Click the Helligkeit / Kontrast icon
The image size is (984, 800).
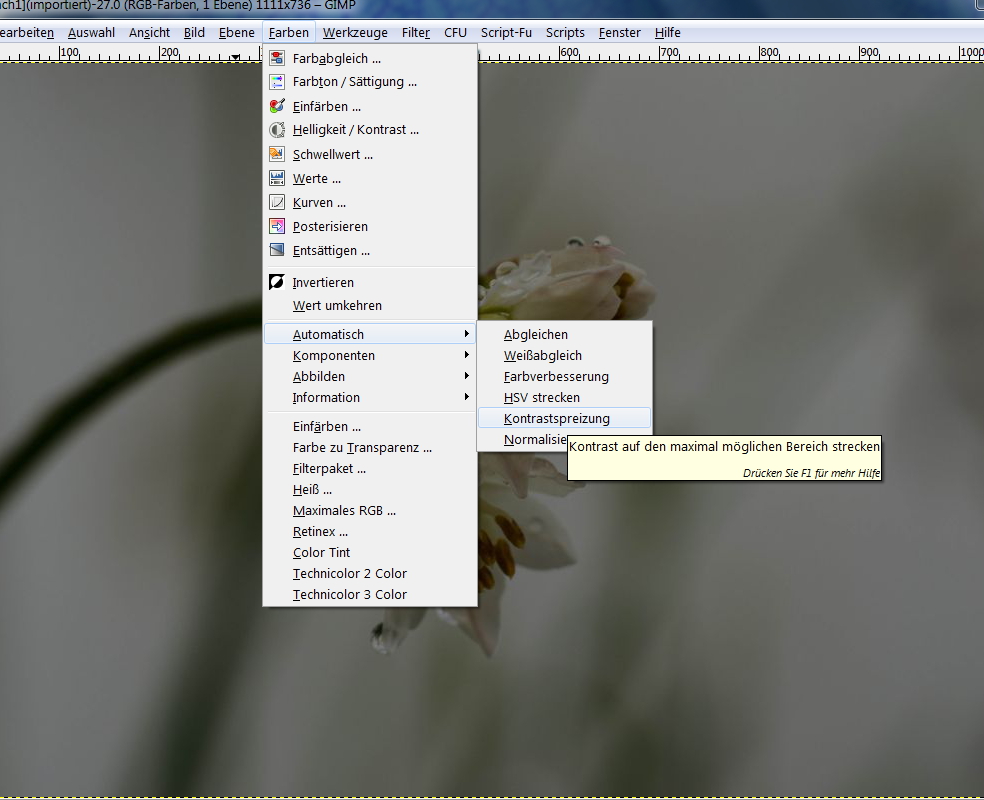pyautogui.click(x=277, y=130)
